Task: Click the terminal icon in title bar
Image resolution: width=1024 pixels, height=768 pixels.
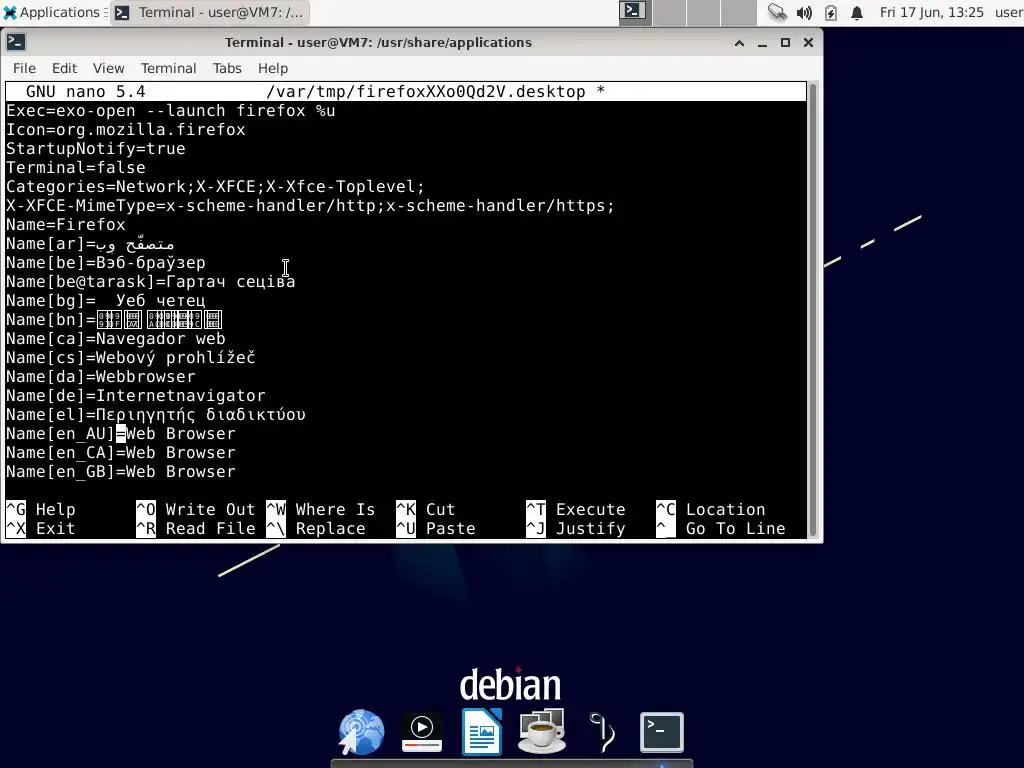Action: [16, 42]
